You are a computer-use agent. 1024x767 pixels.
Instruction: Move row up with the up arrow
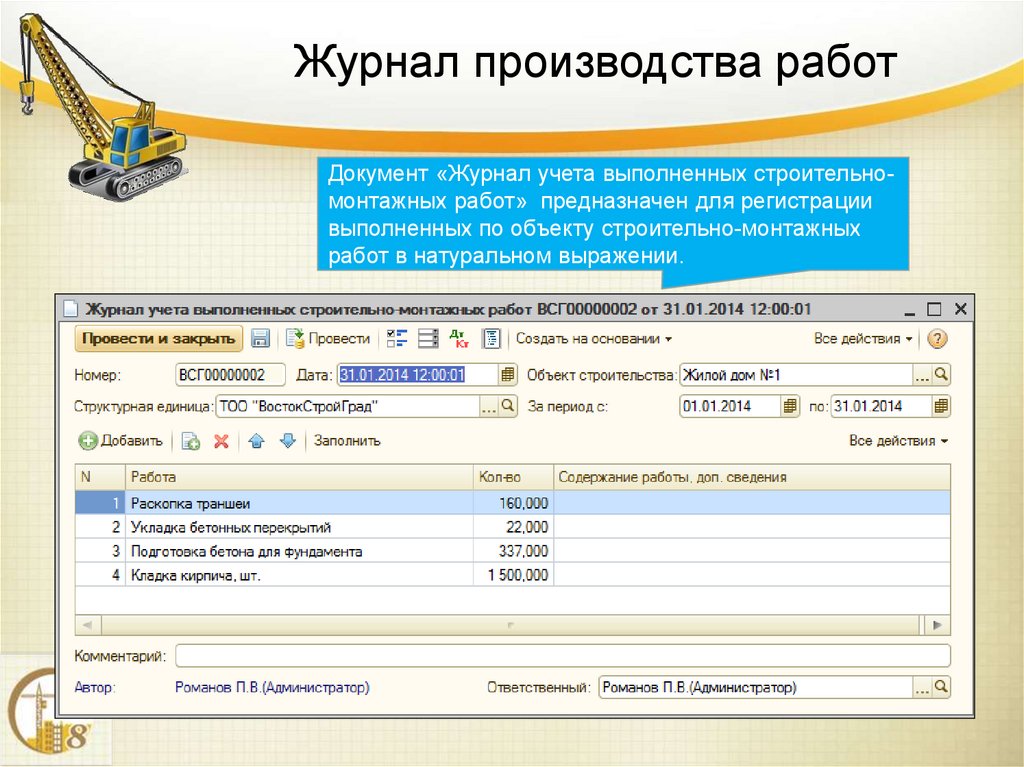tap(257, 441)
